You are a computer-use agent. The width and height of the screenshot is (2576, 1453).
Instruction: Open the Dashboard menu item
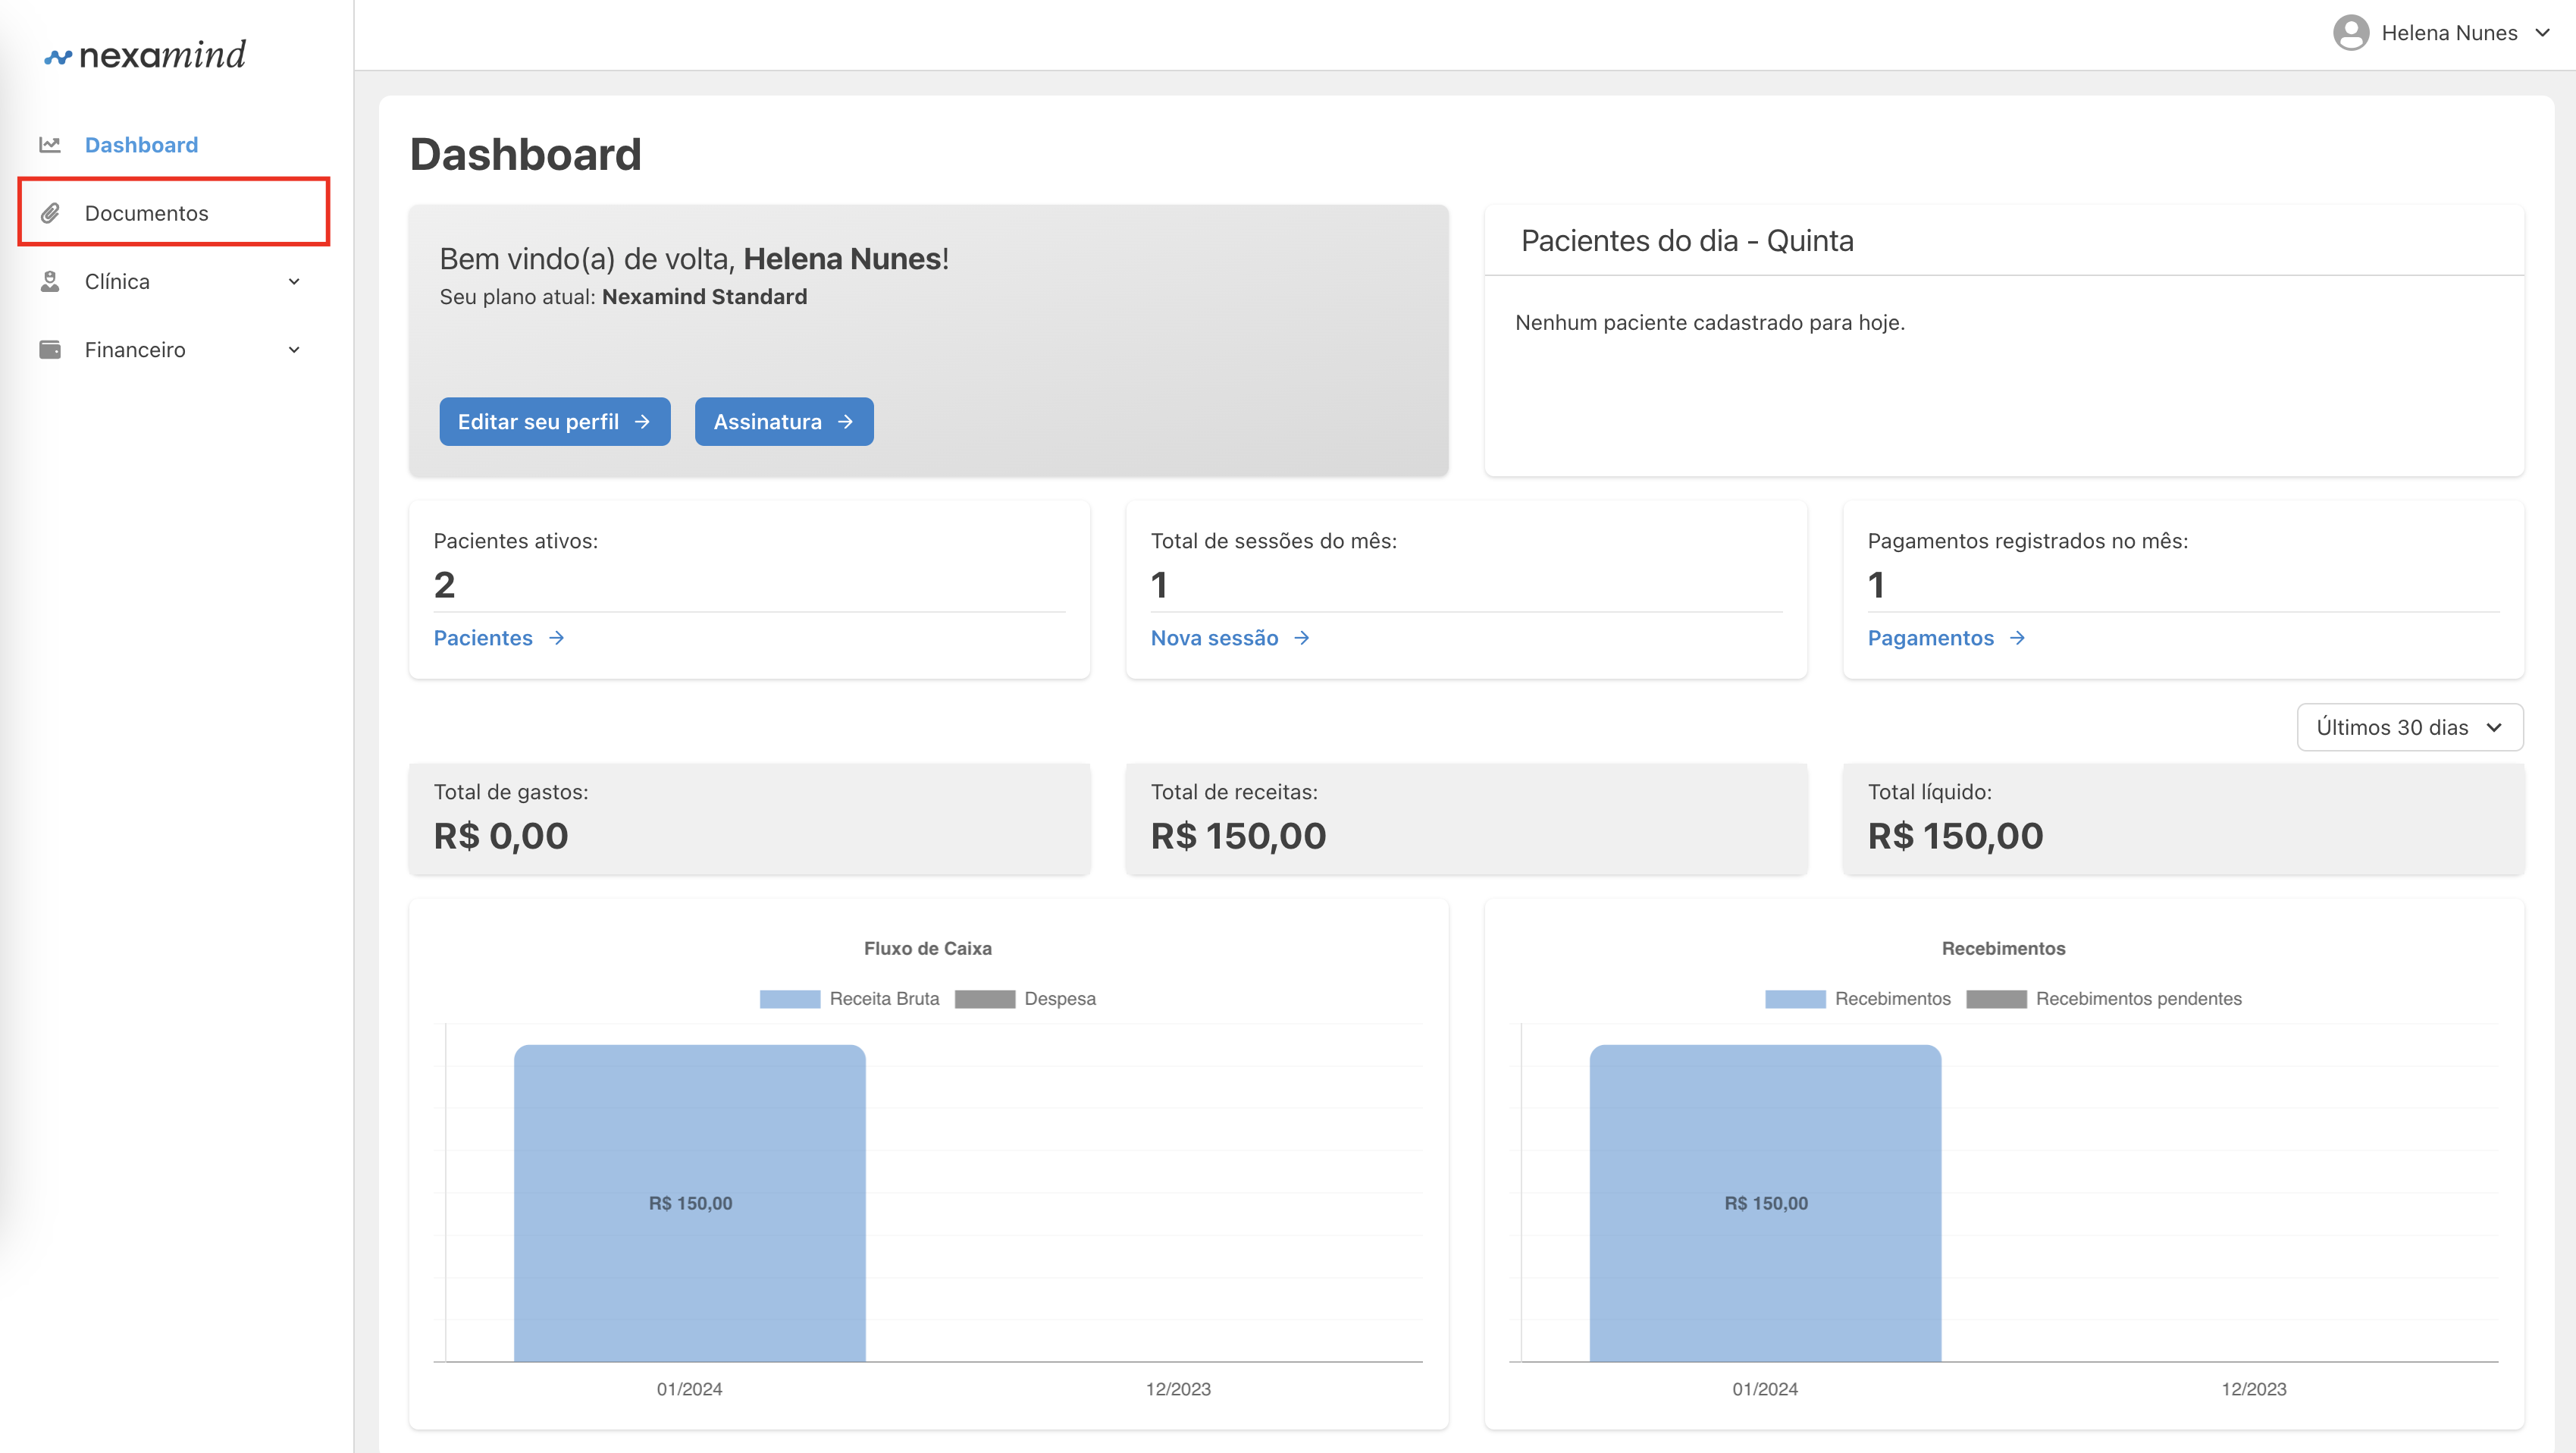tap(141, 145)
